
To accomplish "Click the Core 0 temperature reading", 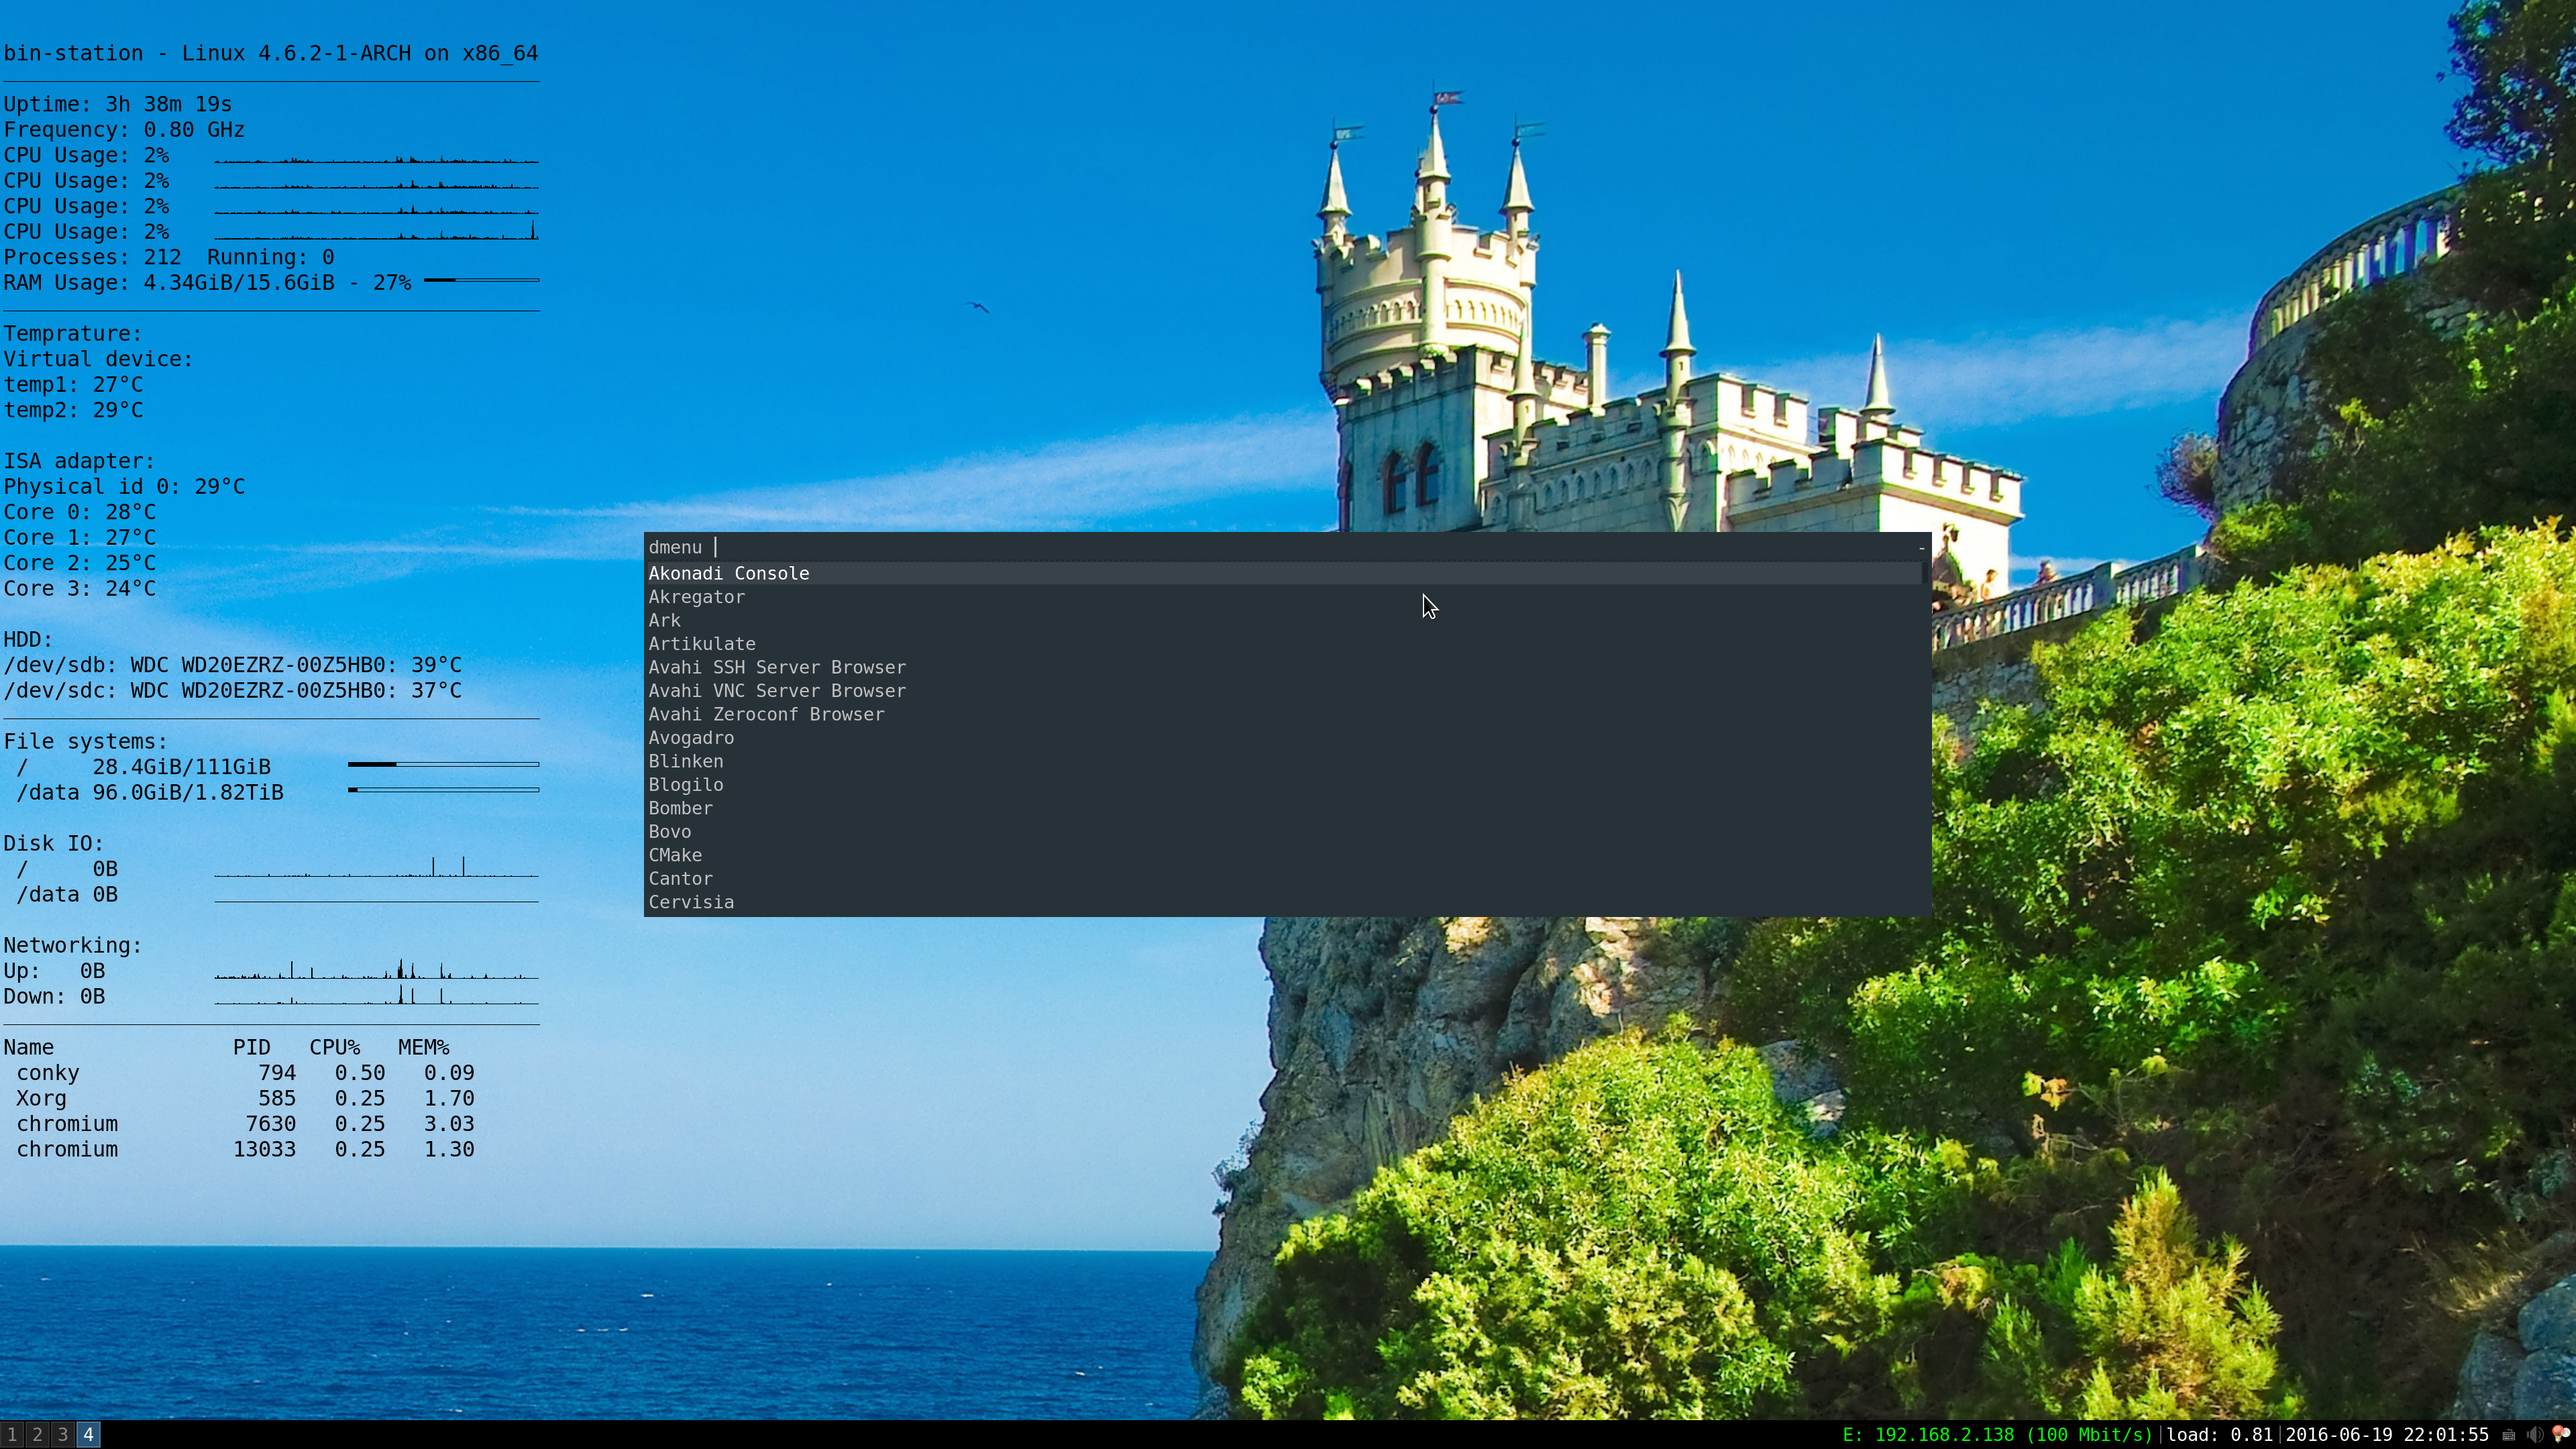I will pos(80,512).
